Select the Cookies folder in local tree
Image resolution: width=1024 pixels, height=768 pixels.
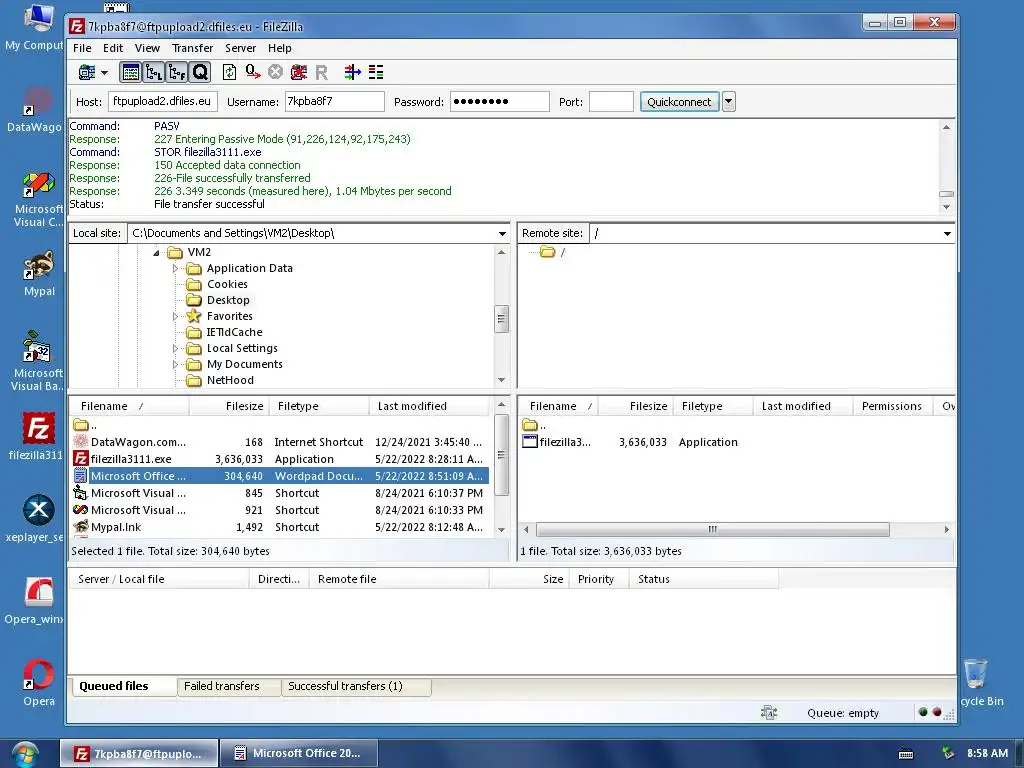227,284
